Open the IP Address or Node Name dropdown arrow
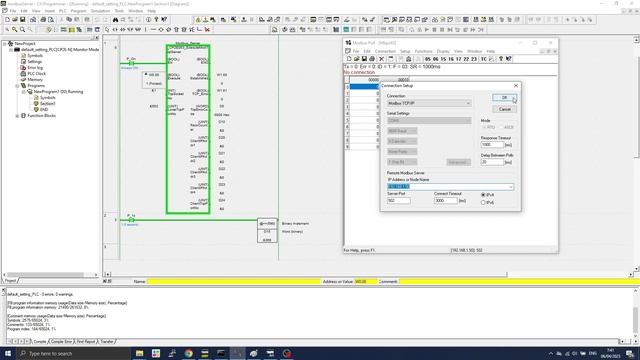 [511, 187]
